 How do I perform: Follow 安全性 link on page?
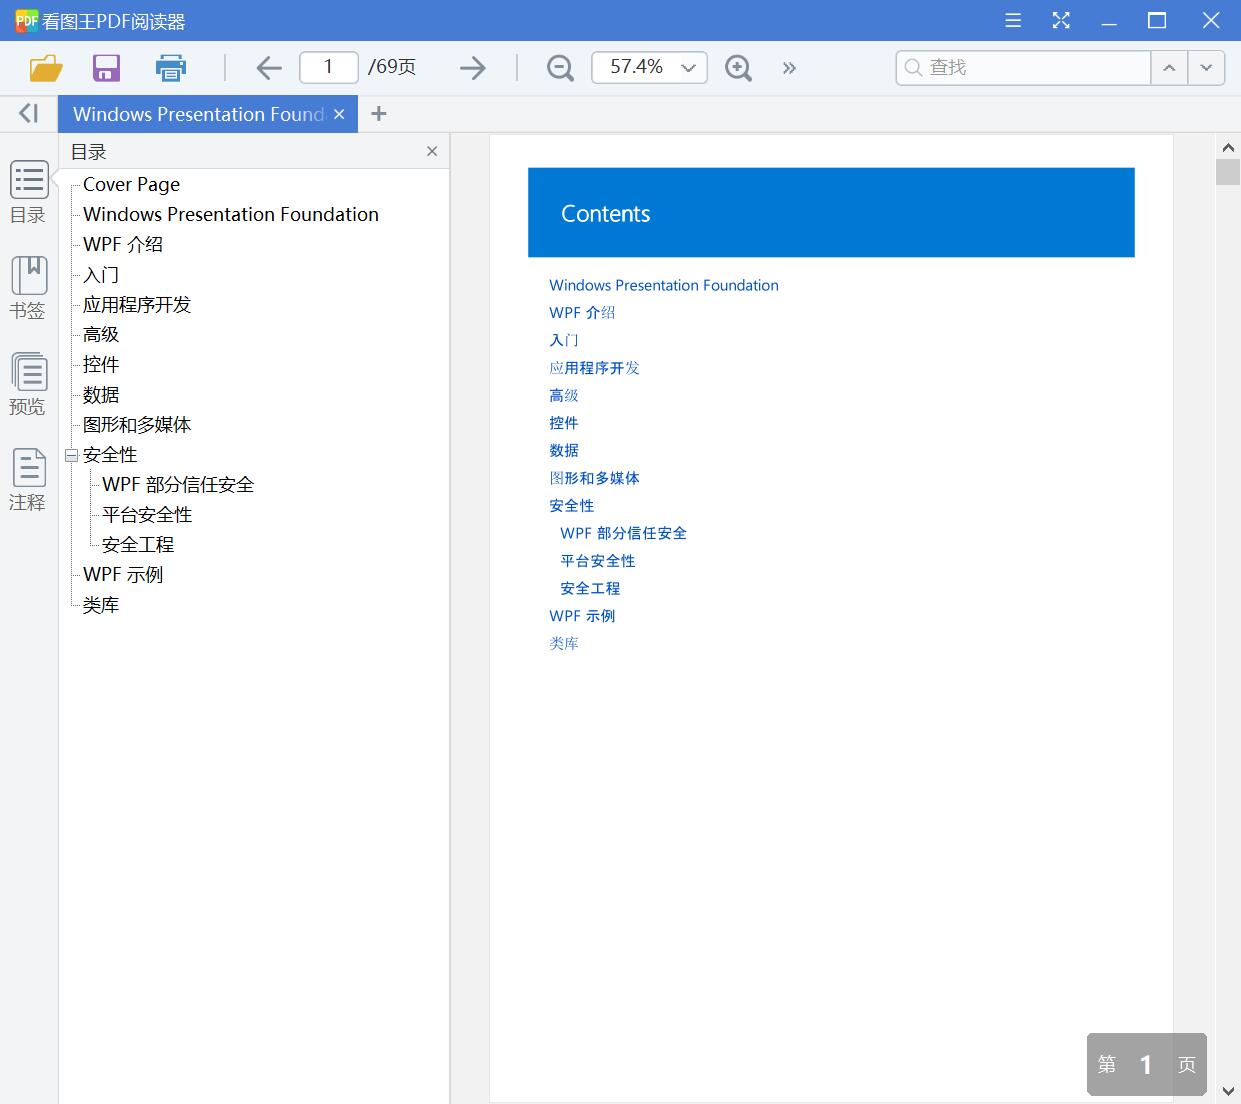(572, 505)
